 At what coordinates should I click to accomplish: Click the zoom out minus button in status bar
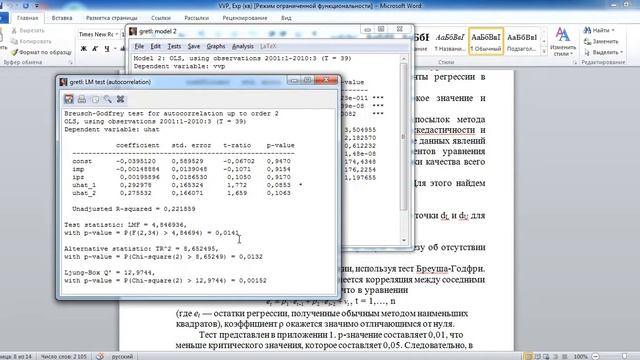[x=596, y=356]
